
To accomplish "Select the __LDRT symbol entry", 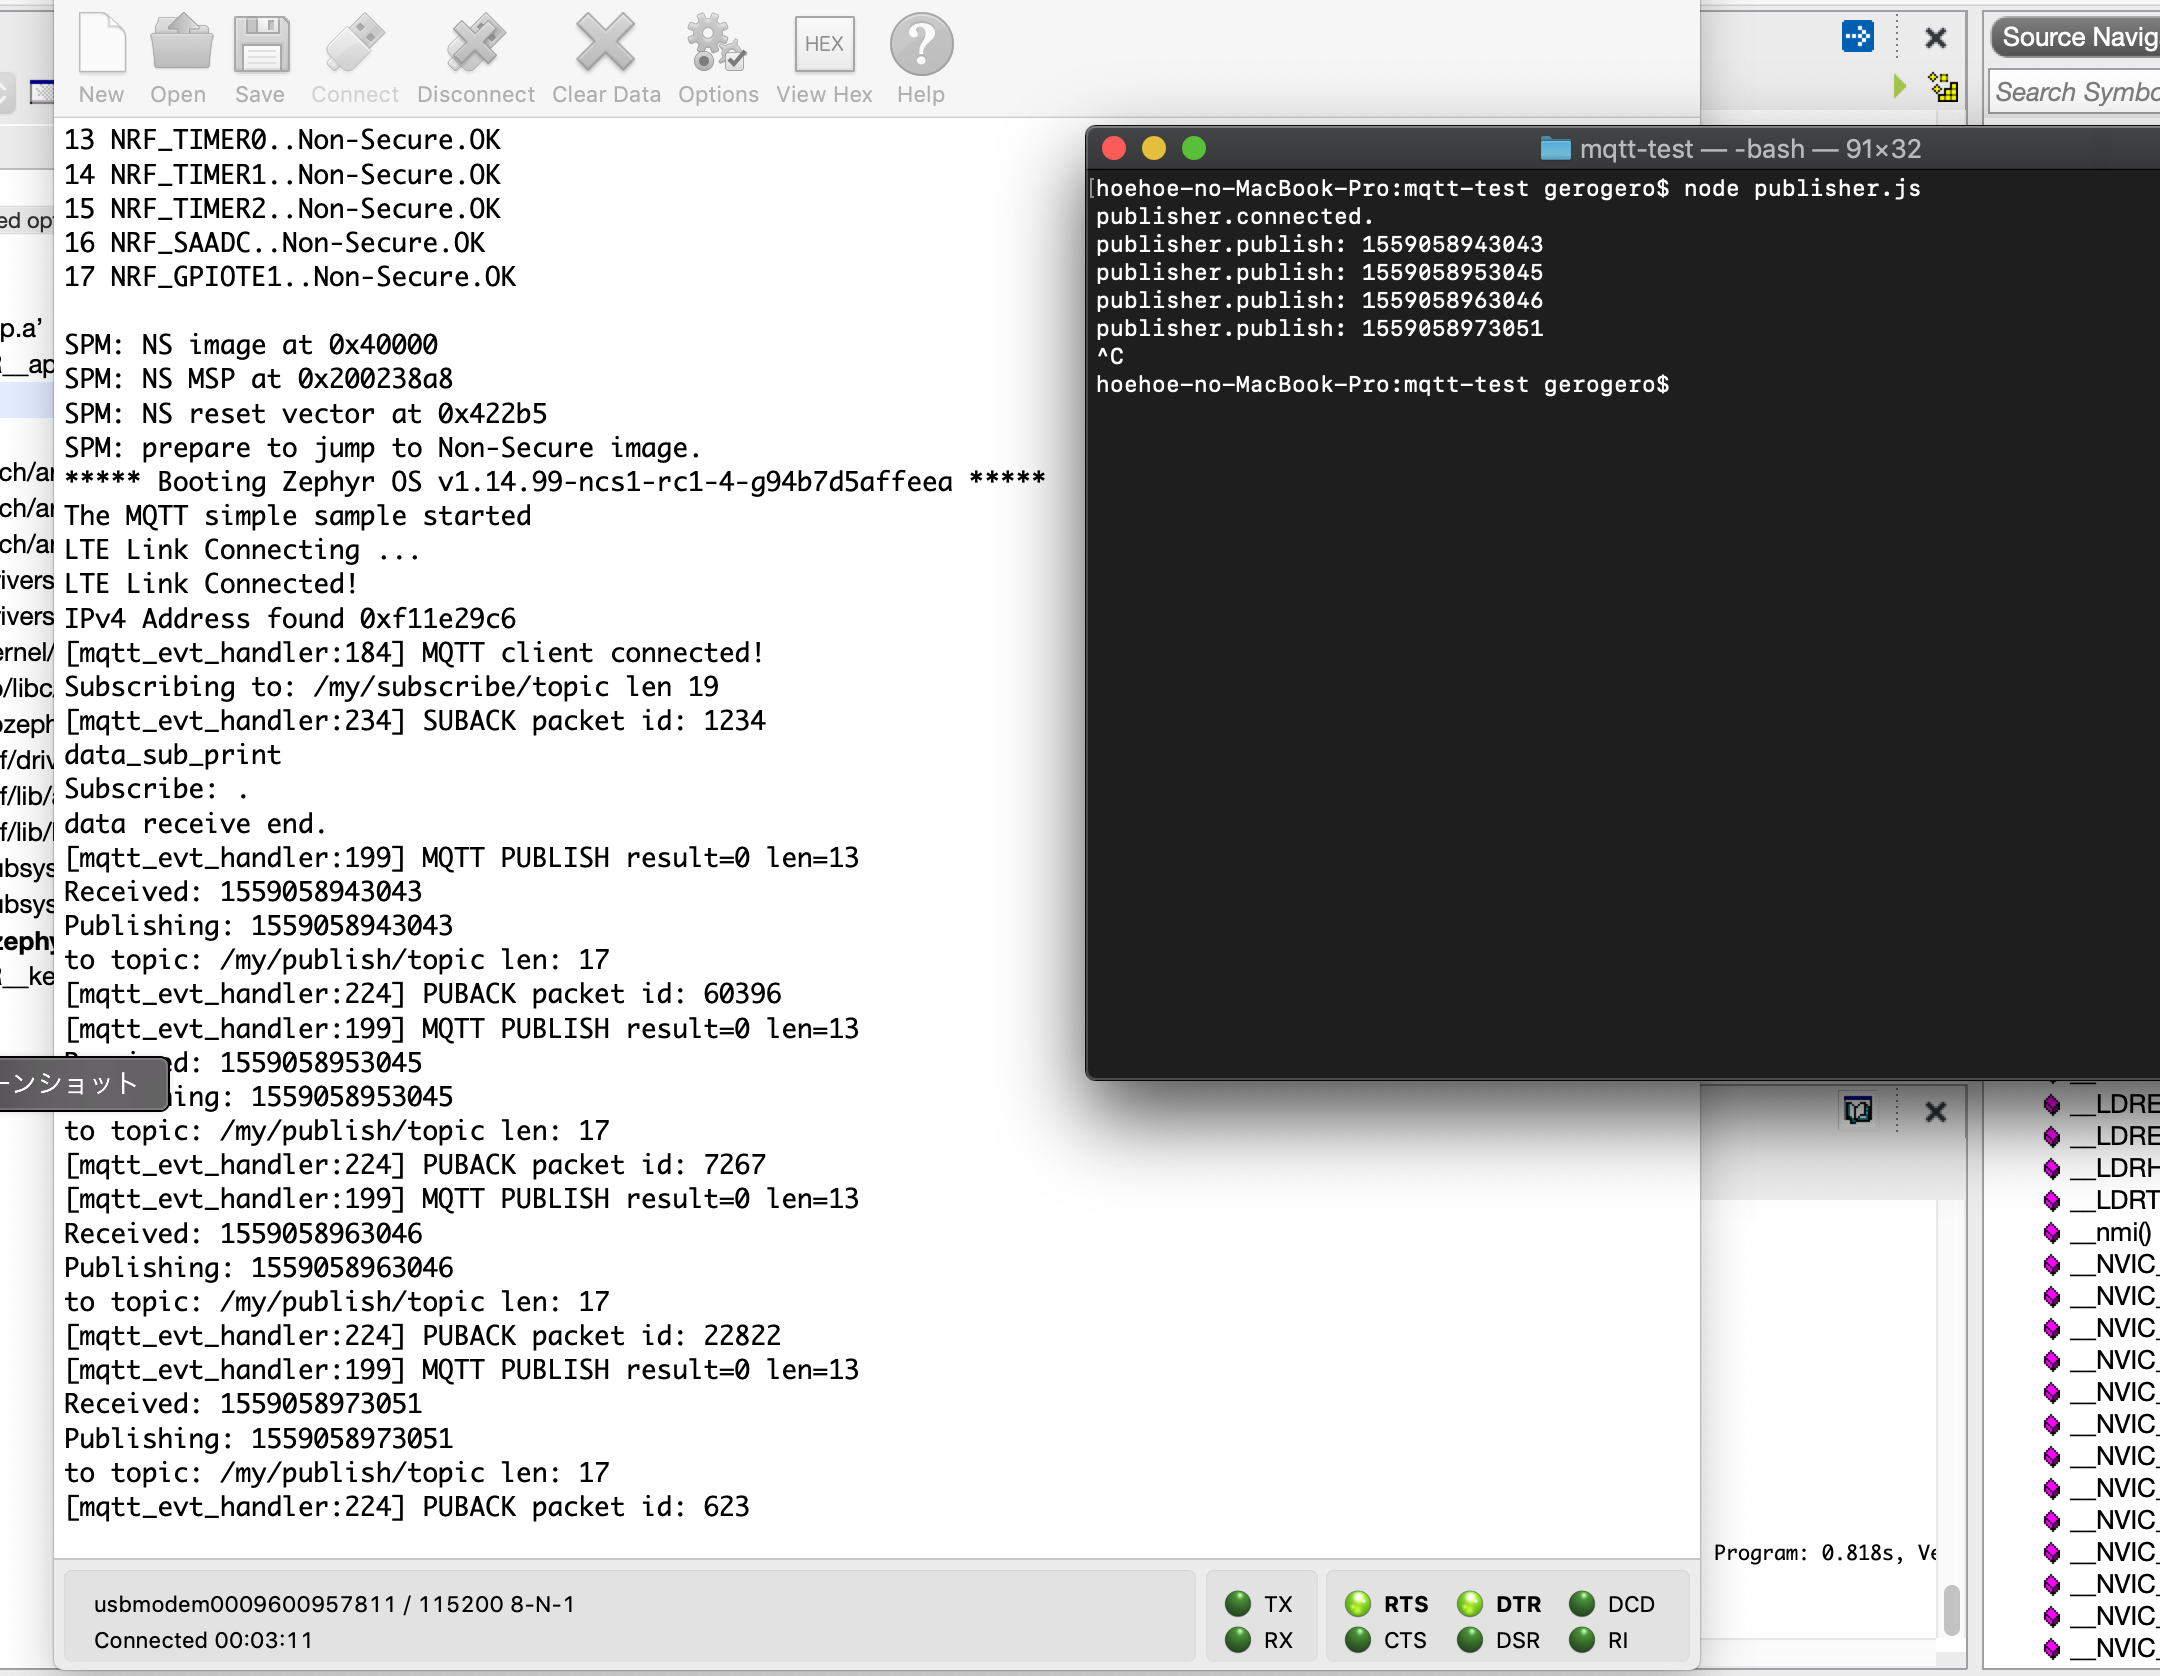I will 2113,1200.
